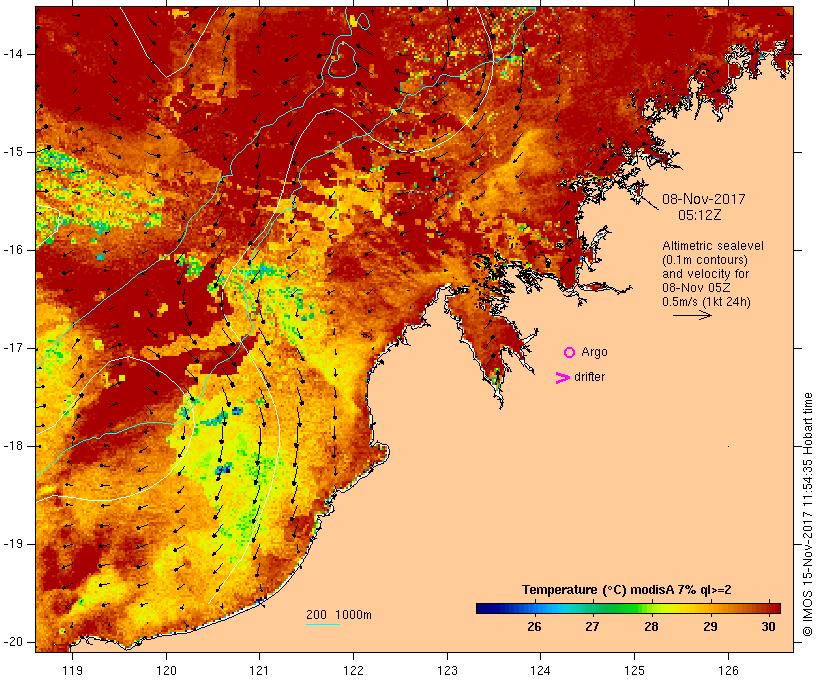This screenshot has height=680, width=820.
Task: Click the longitude axis label 121
Action: pyautogui.click(x=259, y=671)
